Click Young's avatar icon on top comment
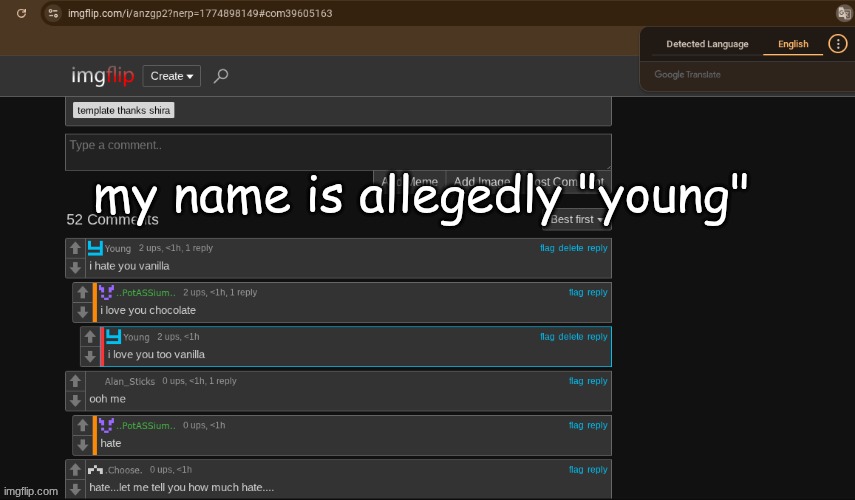Viewport: 855px width, 500px height. (x=95, y=248)
